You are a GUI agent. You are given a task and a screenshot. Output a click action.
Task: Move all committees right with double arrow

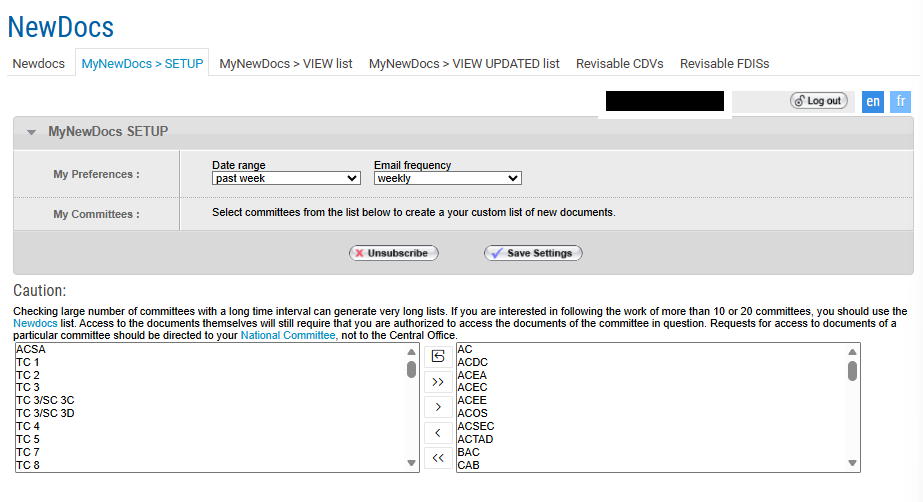point(438,382)
